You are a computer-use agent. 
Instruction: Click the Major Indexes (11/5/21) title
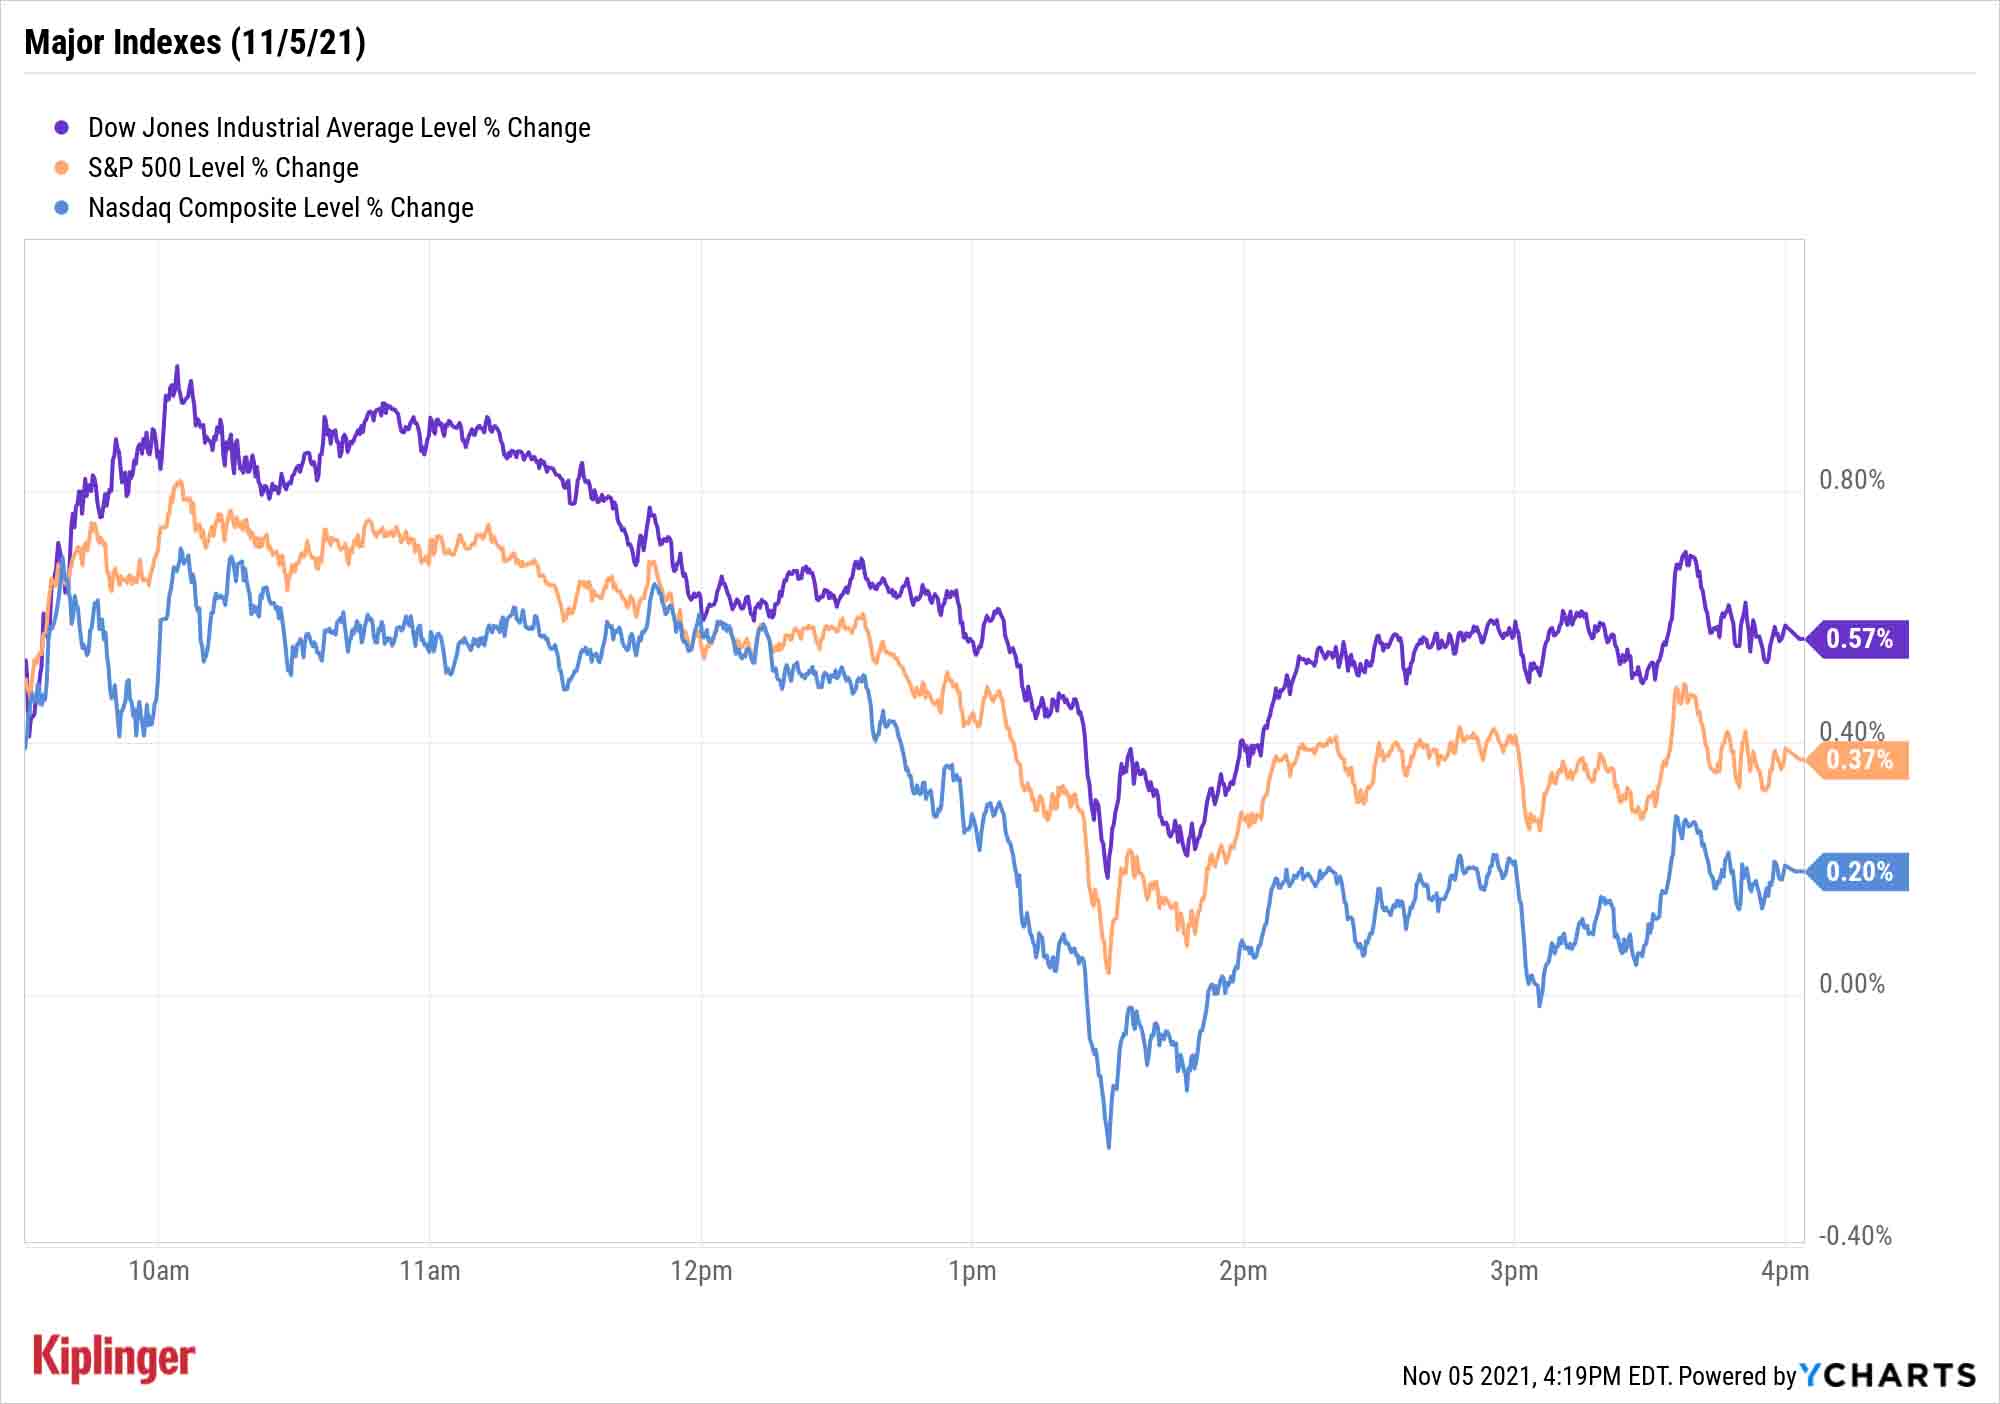pos(195,43)
